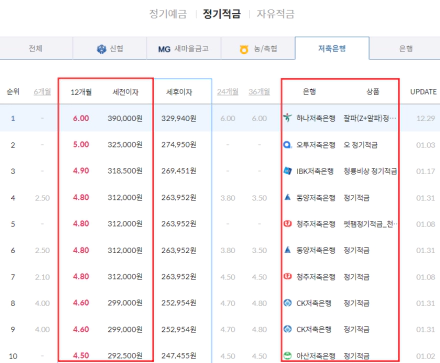Click the 하나저축은행 green logo icon
The height and width of the screenshot is (363, 440).
coord(287,118)
